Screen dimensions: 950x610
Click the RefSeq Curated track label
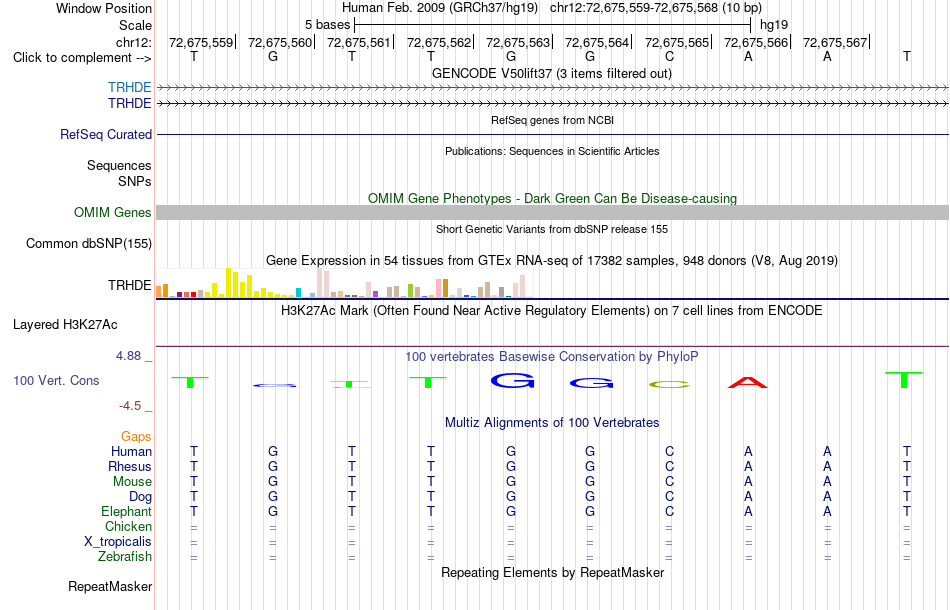[106, 134]
